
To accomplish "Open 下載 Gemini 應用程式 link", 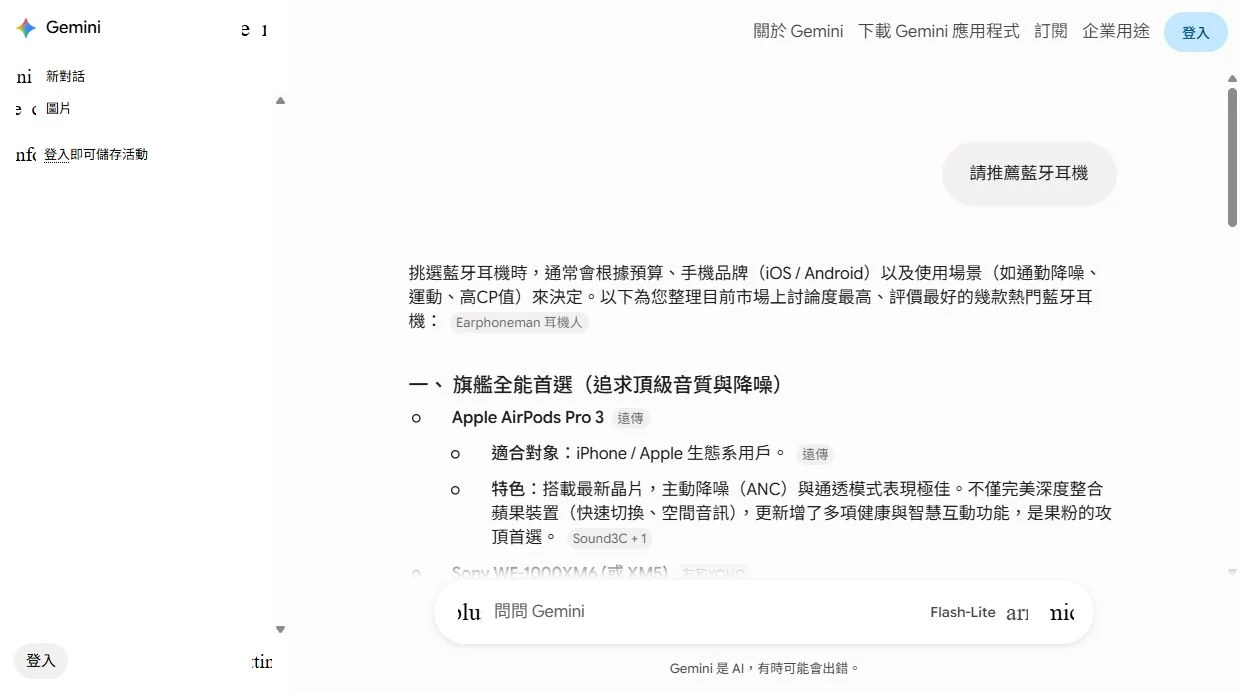I will 939,31.
